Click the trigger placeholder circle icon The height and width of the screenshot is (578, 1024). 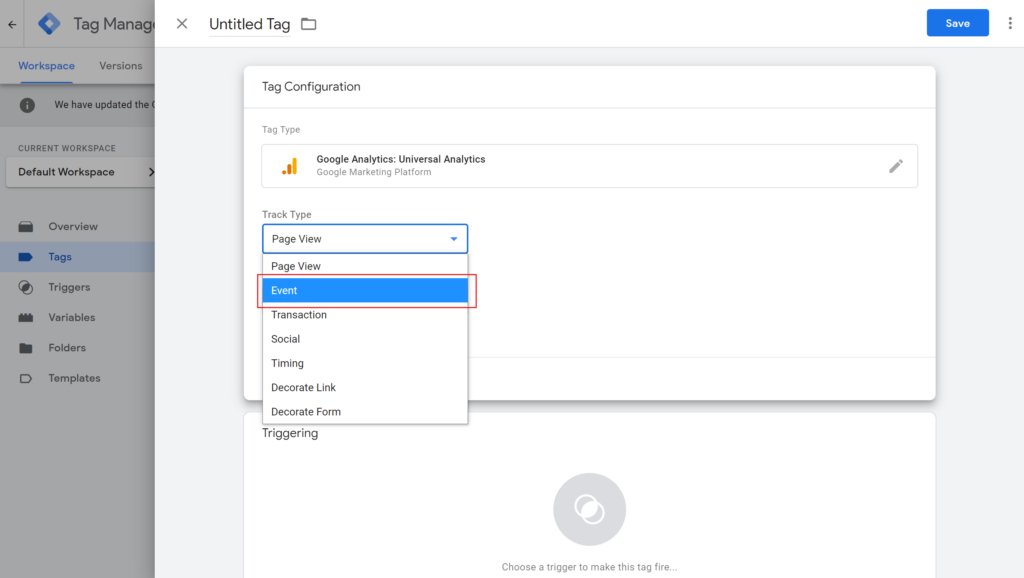click(589, 509)
